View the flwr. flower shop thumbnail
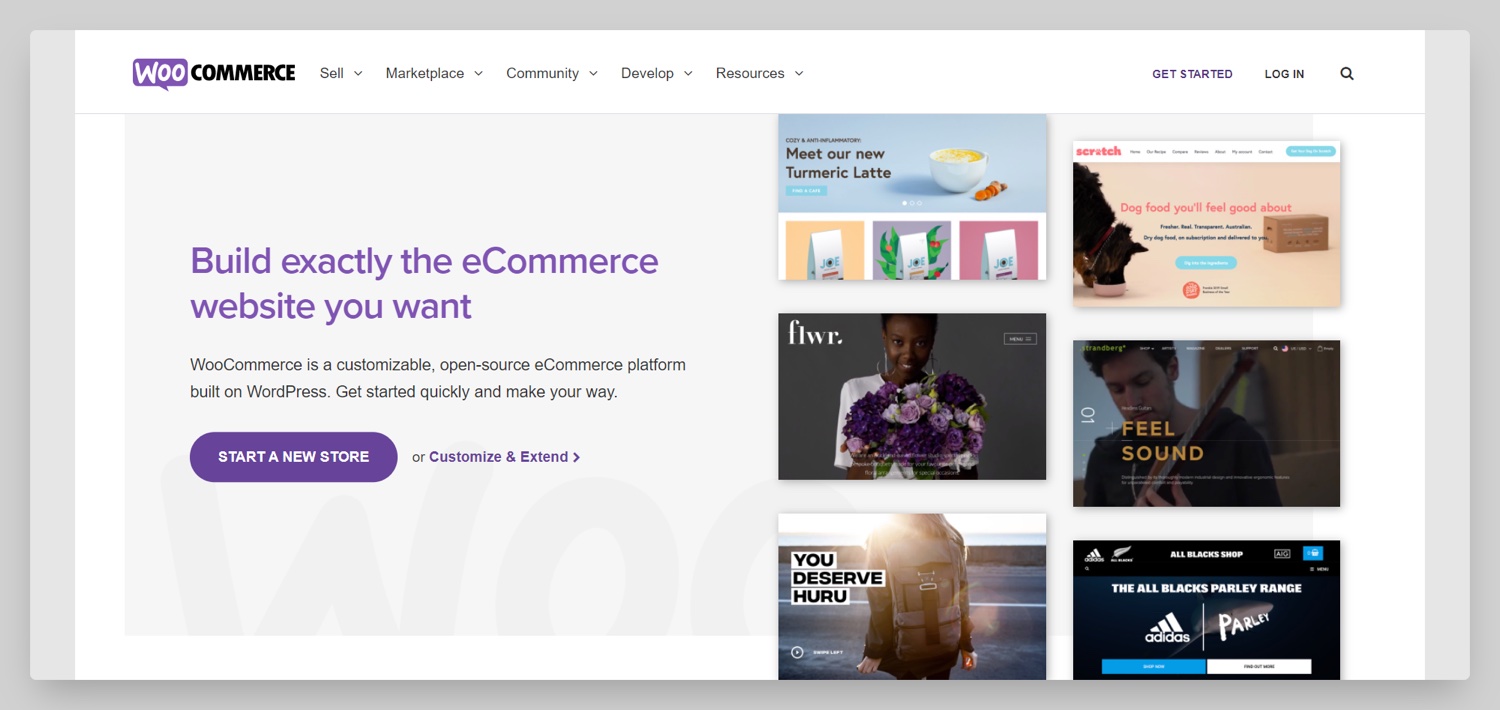 pos(912,397)
